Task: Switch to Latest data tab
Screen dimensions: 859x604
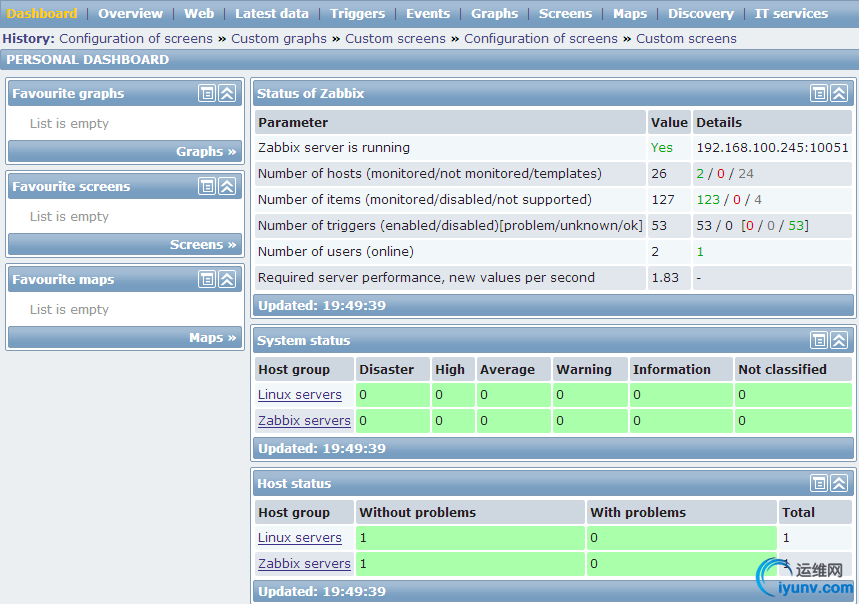Action: point(272,14)
